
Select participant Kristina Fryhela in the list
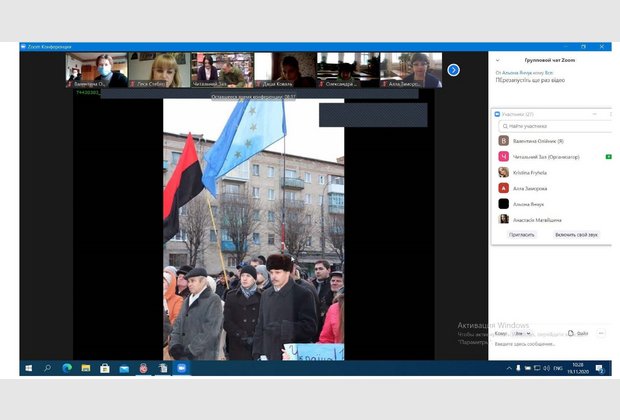[530, 172]
